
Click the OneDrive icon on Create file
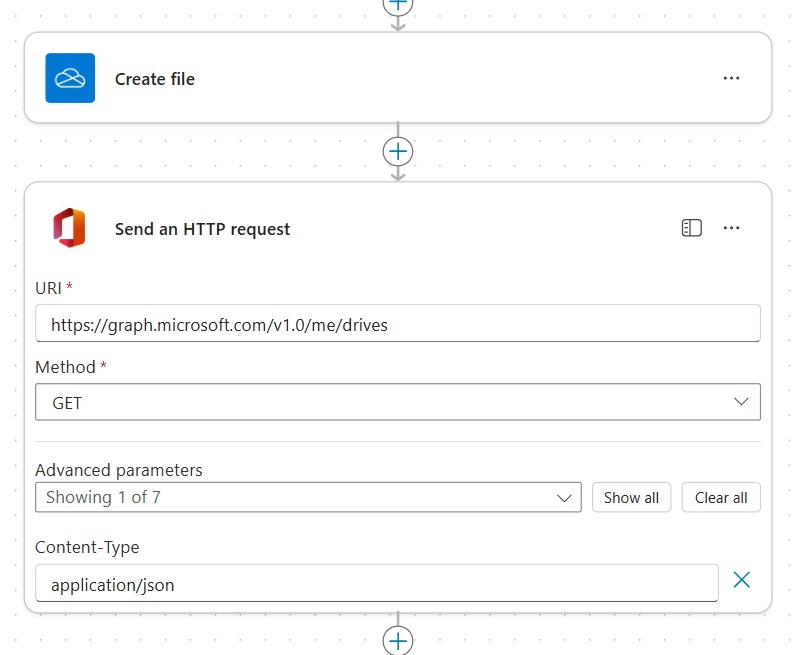tap(70, 78)
